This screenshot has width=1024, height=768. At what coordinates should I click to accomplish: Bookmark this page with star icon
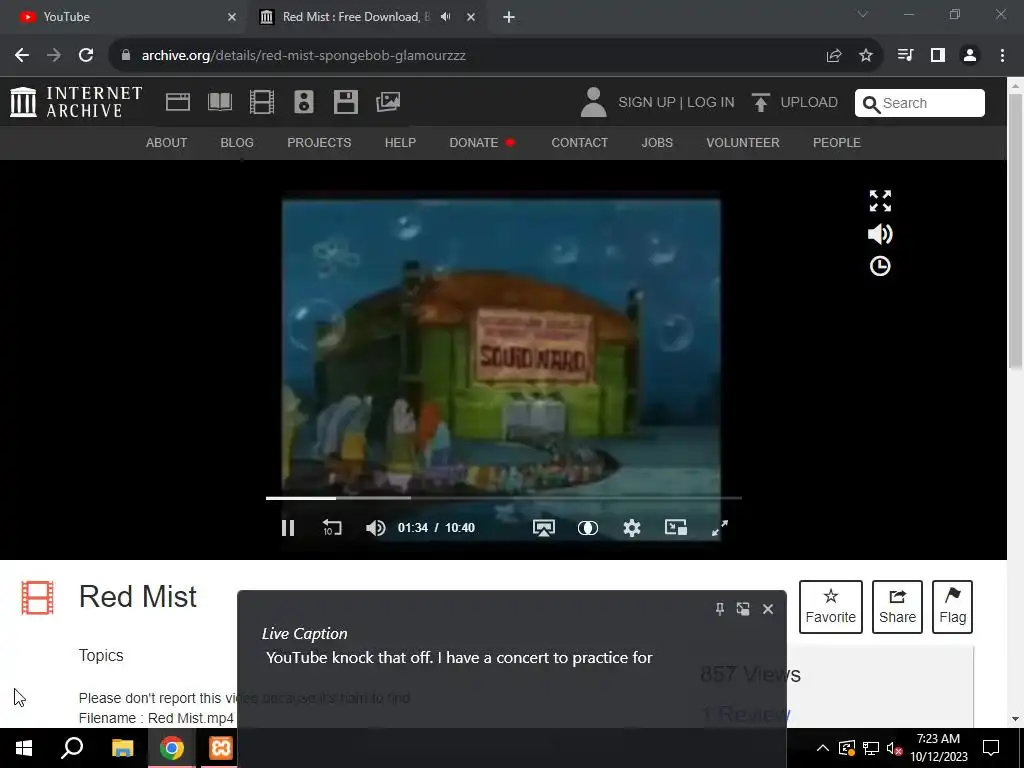(x=866, y=56)
